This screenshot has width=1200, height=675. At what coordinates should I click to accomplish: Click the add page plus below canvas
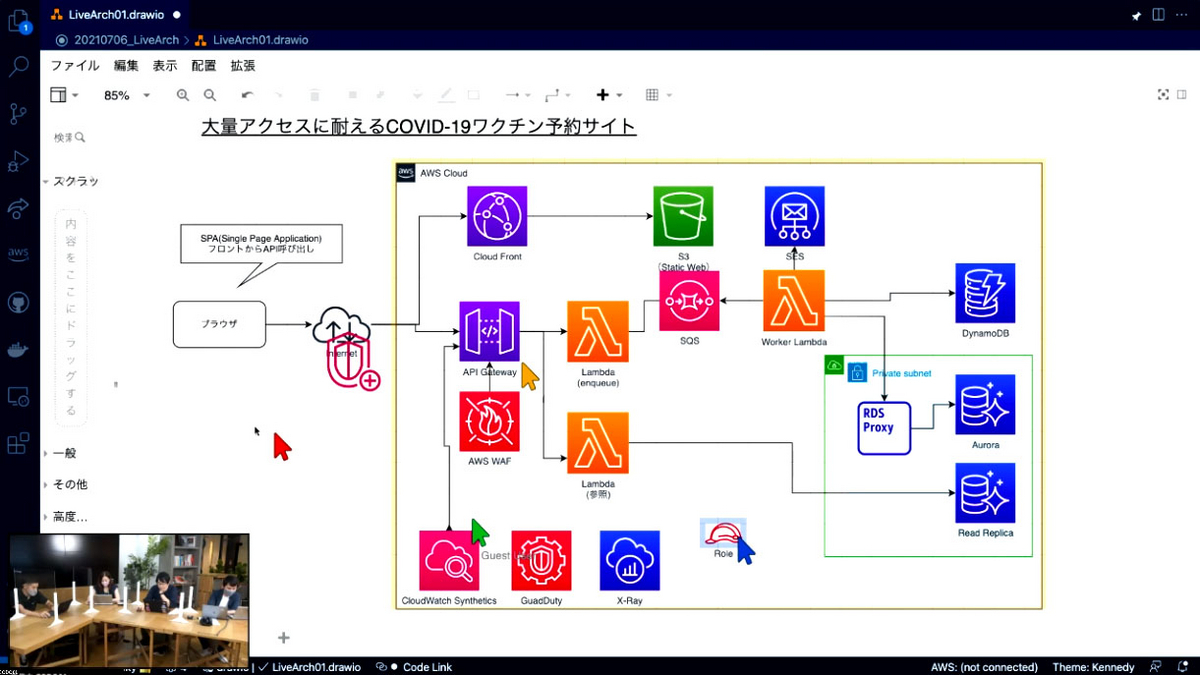[284, 637]
